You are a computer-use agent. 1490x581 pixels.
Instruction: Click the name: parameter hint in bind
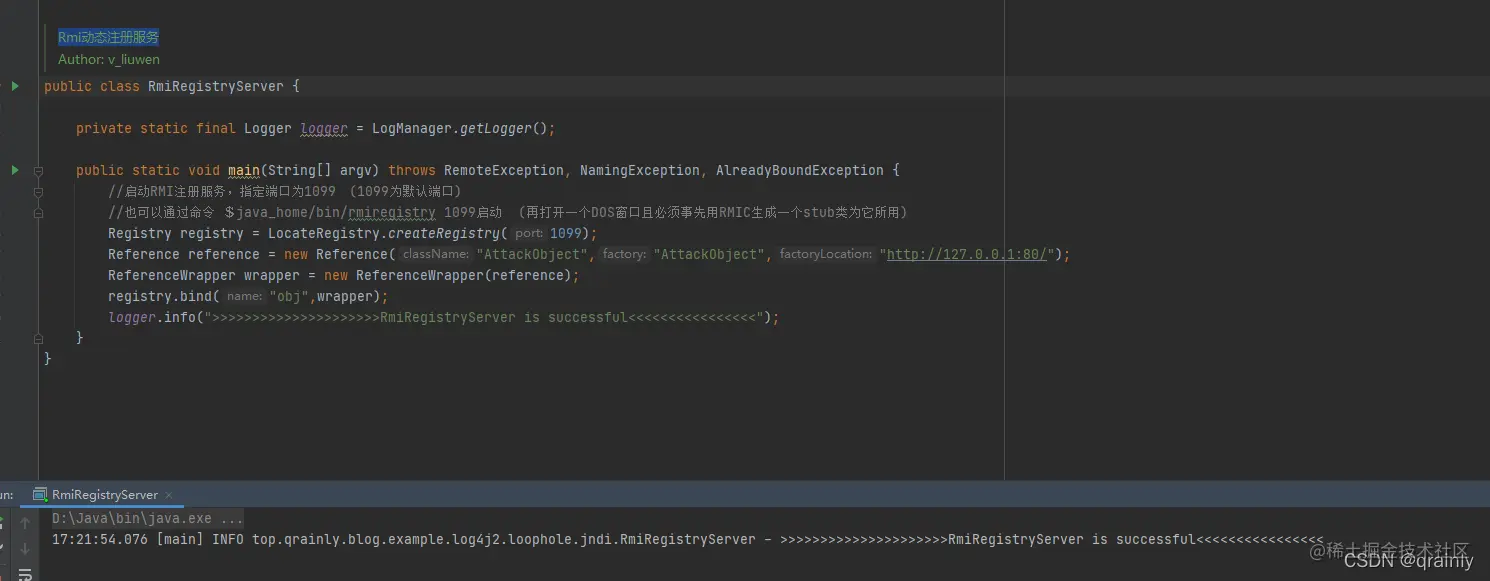click(244, 296)
